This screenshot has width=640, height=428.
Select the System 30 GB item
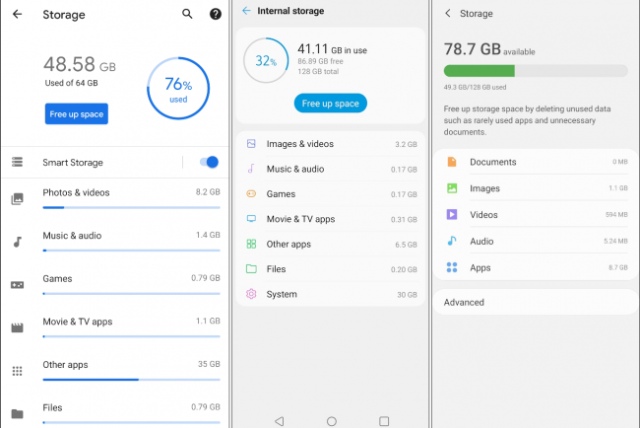tap(330, 294)
